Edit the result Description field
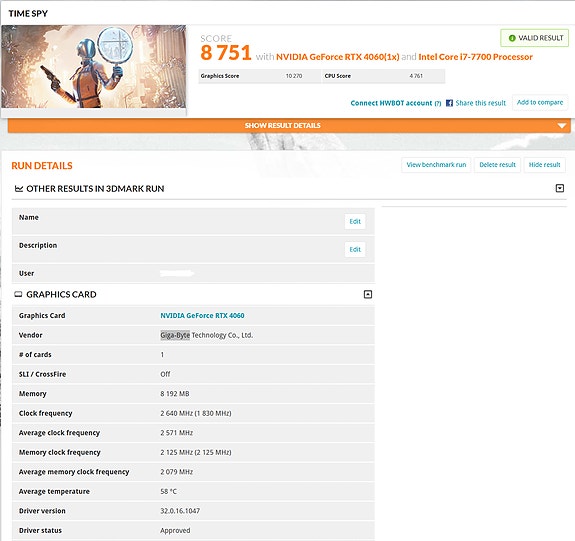Viewport: 575px width, 541px height. tap(355, 249)
